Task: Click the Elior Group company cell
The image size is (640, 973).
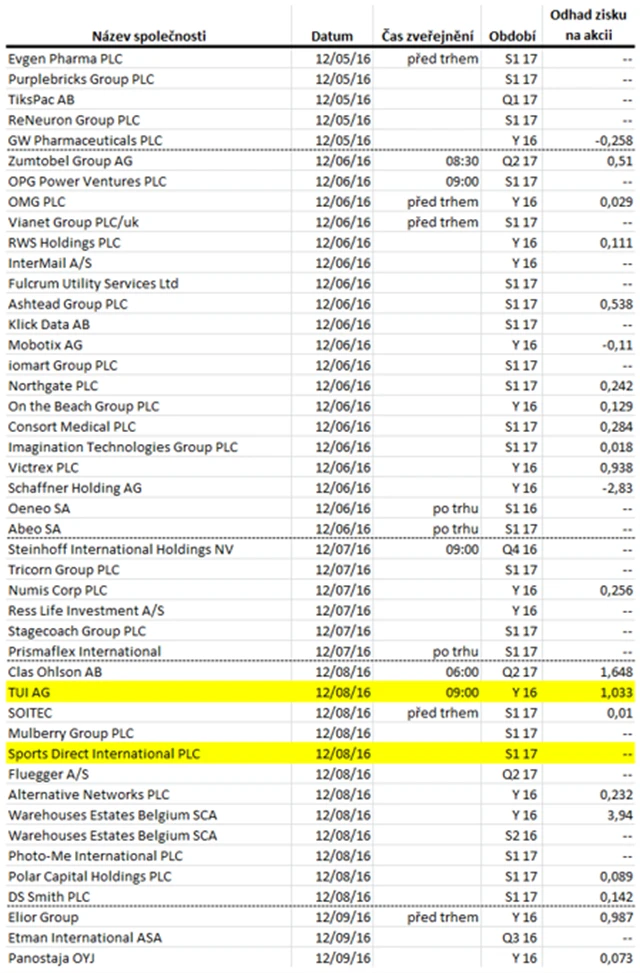Action: pos(43,917)
